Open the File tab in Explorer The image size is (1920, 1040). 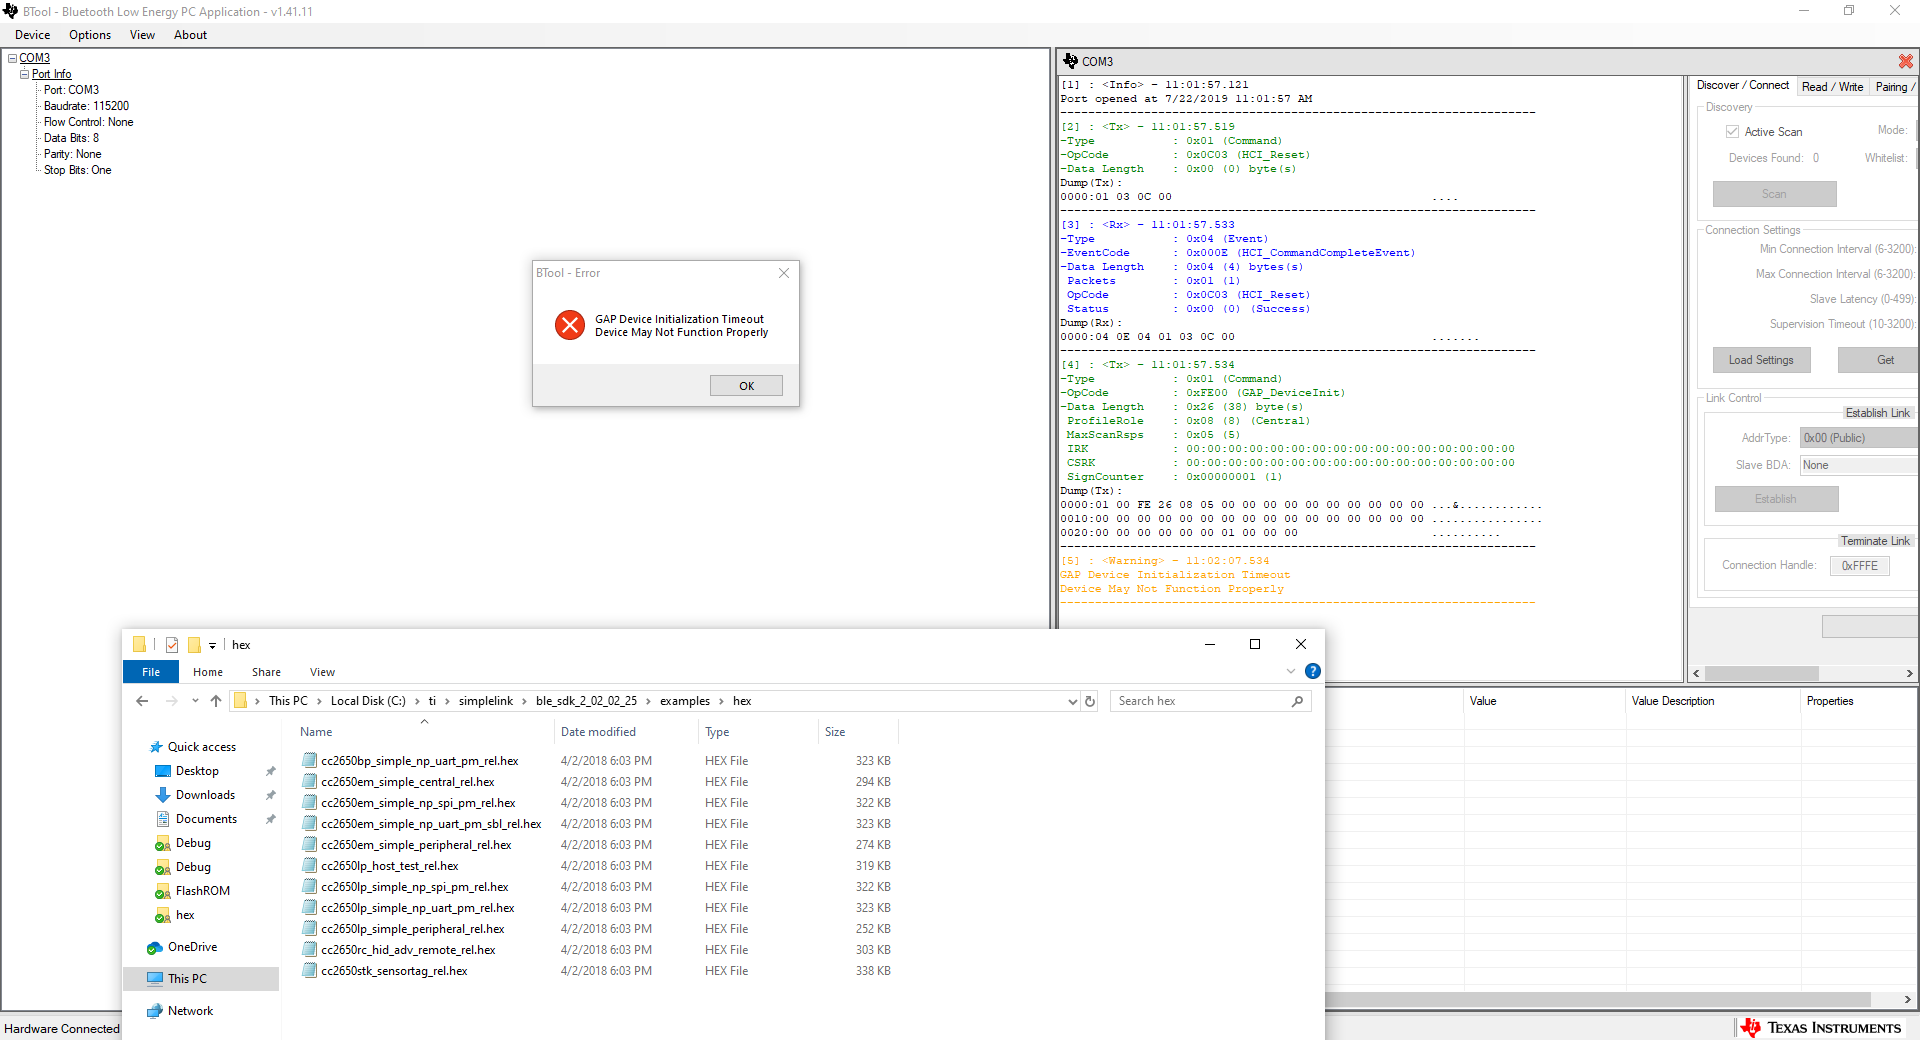point(151,672)
